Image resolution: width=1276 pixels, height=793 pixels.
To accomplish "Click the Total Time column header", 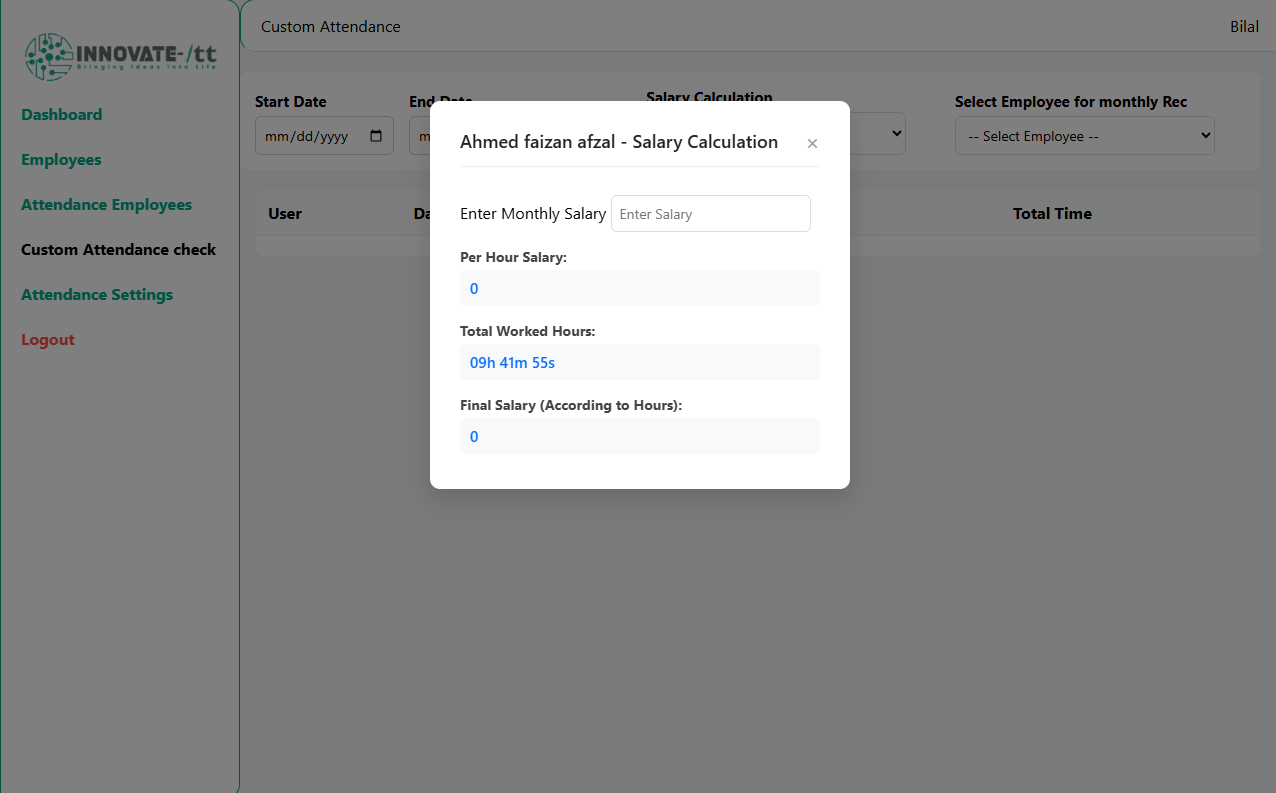I will (x=1052, y=214).
